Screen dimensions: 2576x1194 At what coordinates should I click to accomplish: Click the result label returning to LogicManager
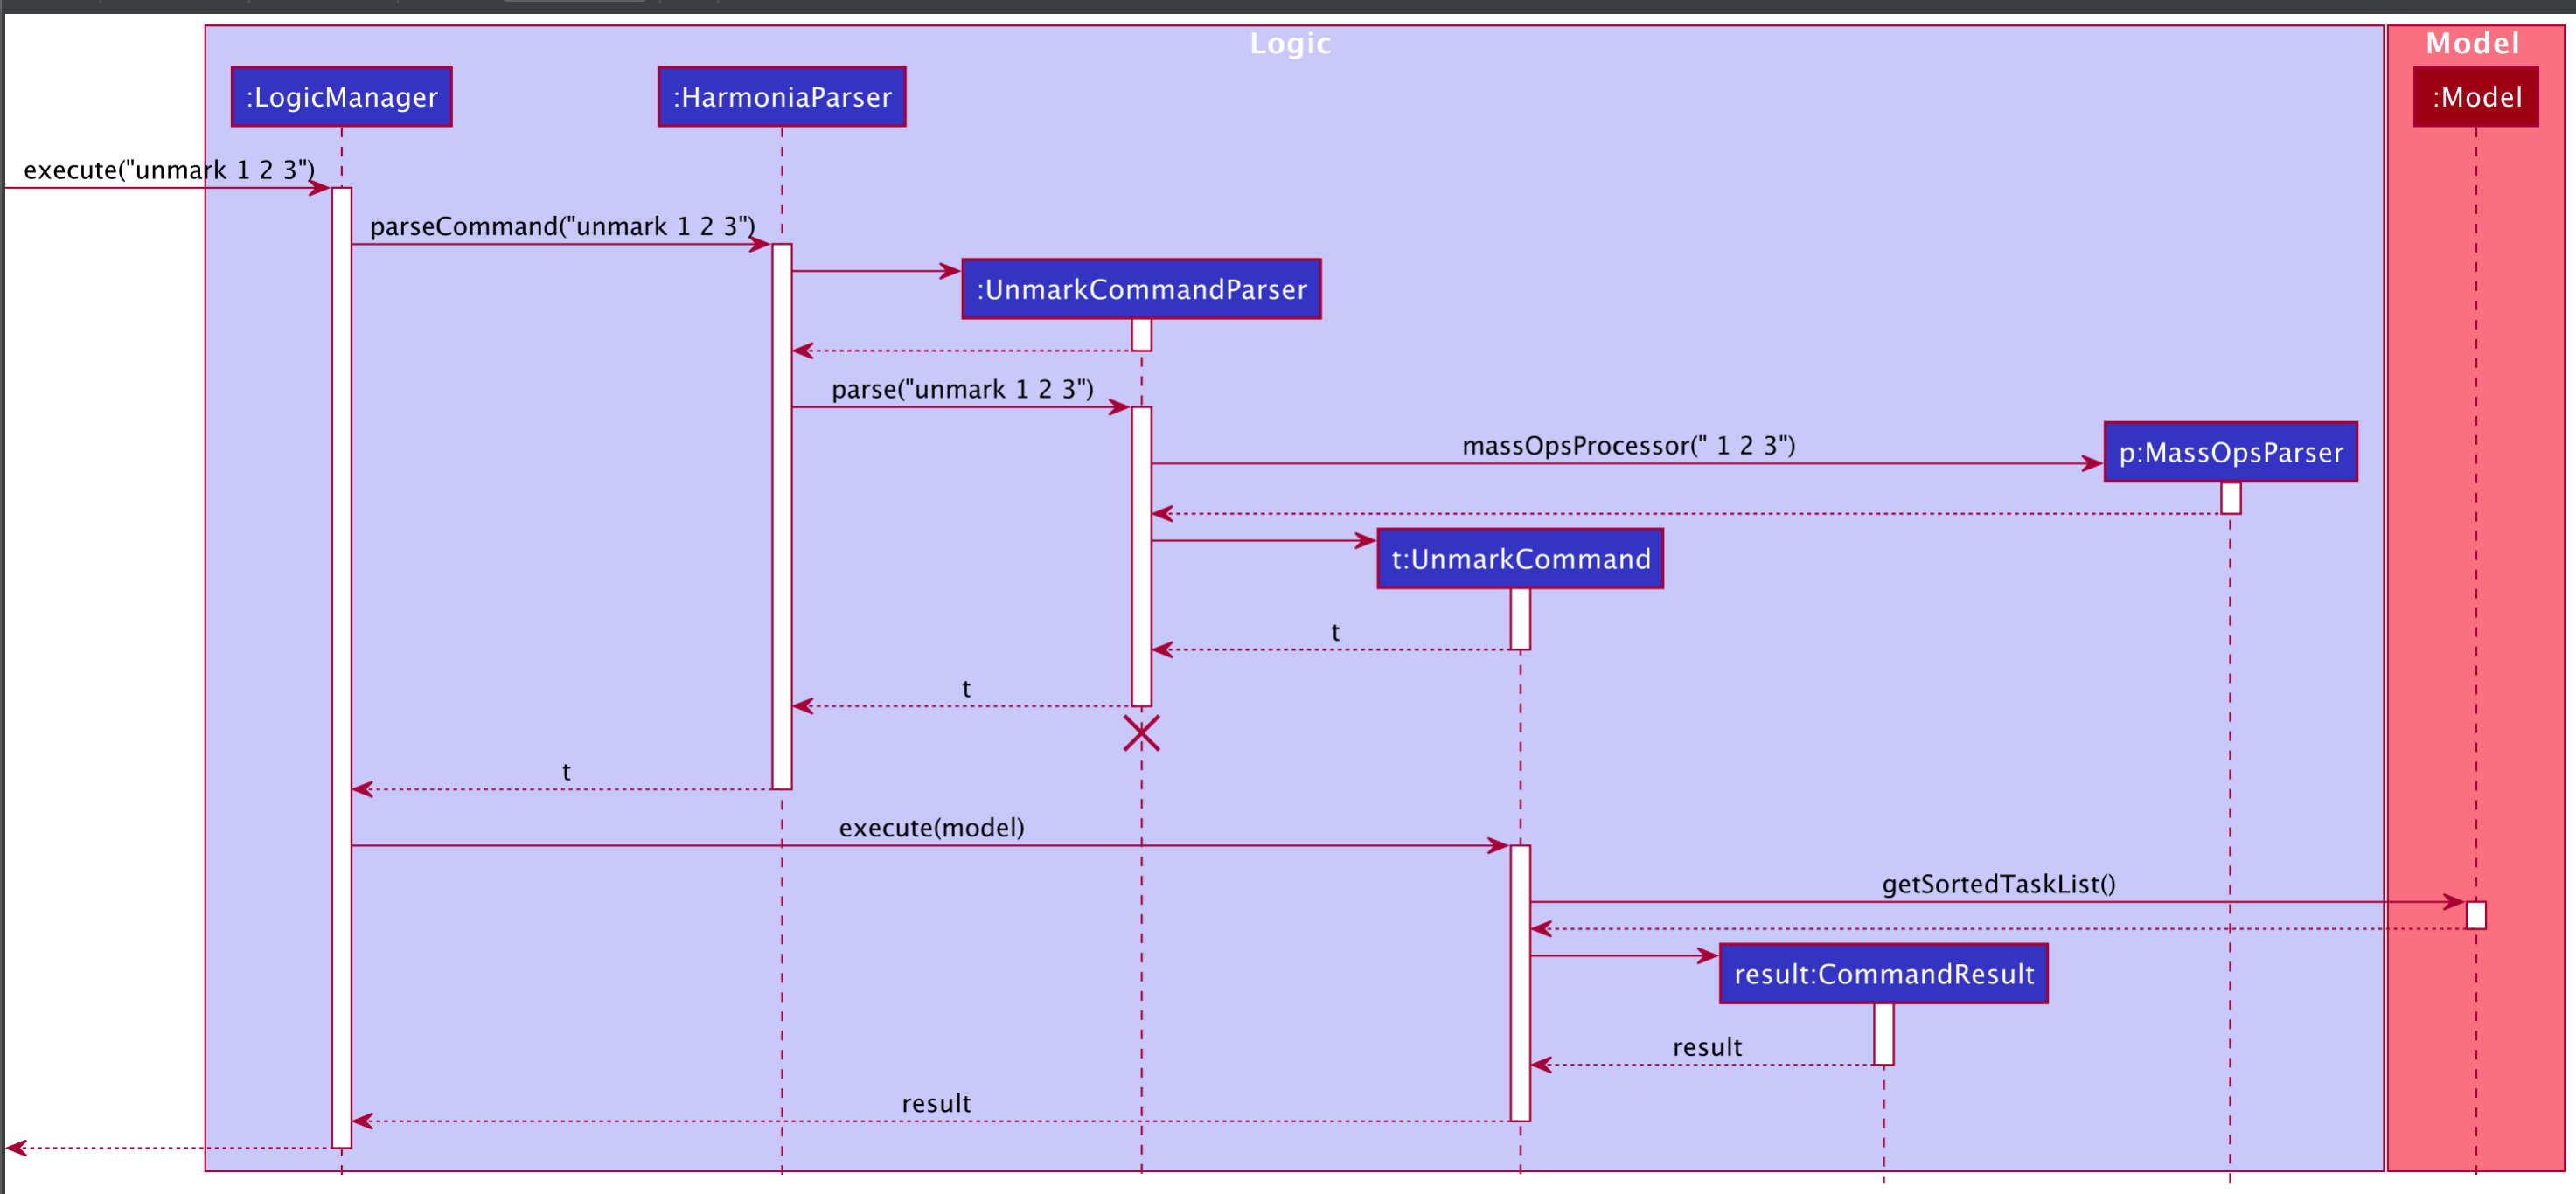(935, 1103)
